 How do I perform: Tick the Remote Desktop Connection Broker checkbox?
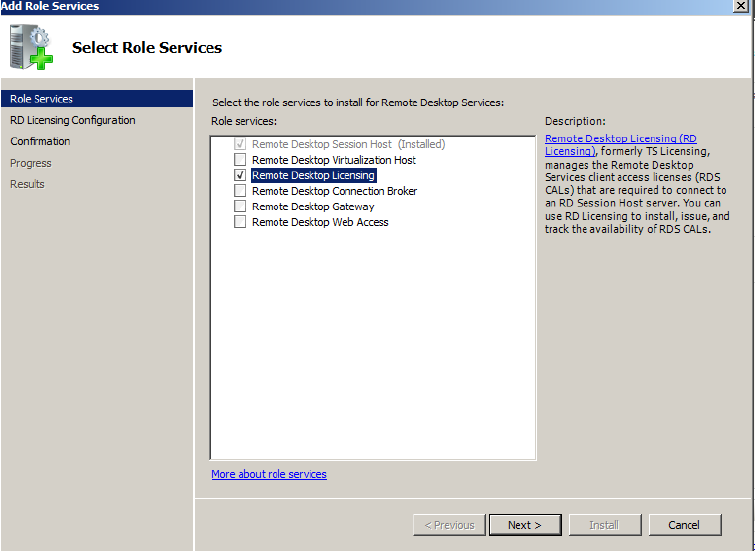coord(240,191)
